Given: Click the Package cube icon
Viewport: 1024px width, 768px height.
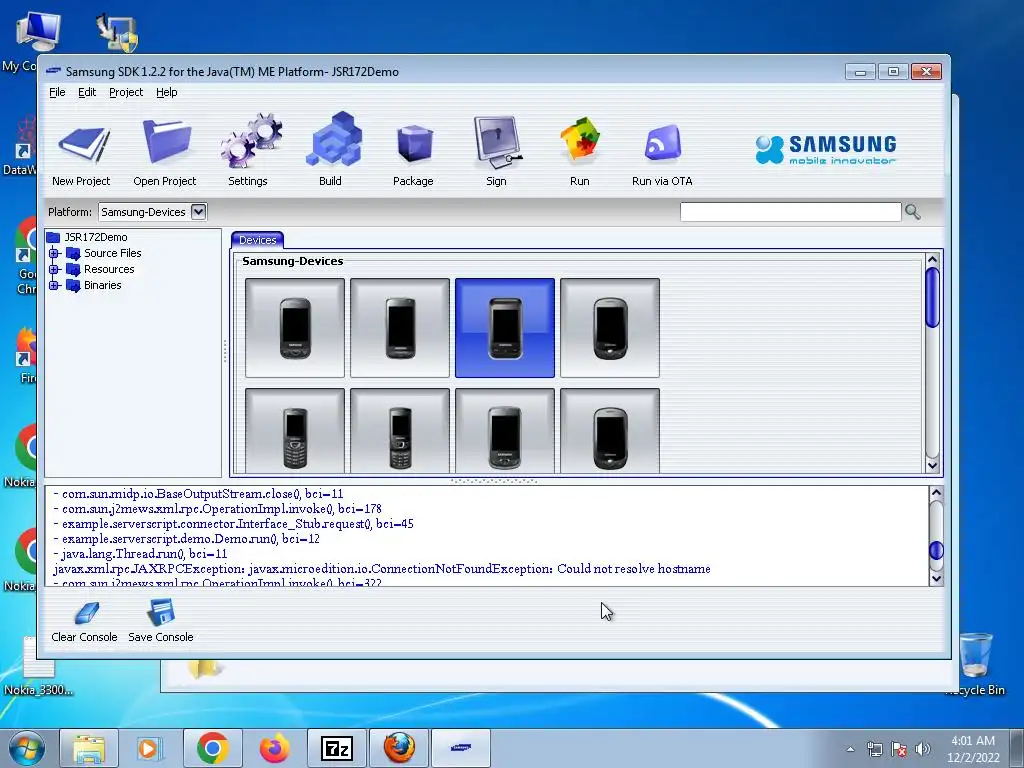Looking at the screenshot, I should 414,143.
